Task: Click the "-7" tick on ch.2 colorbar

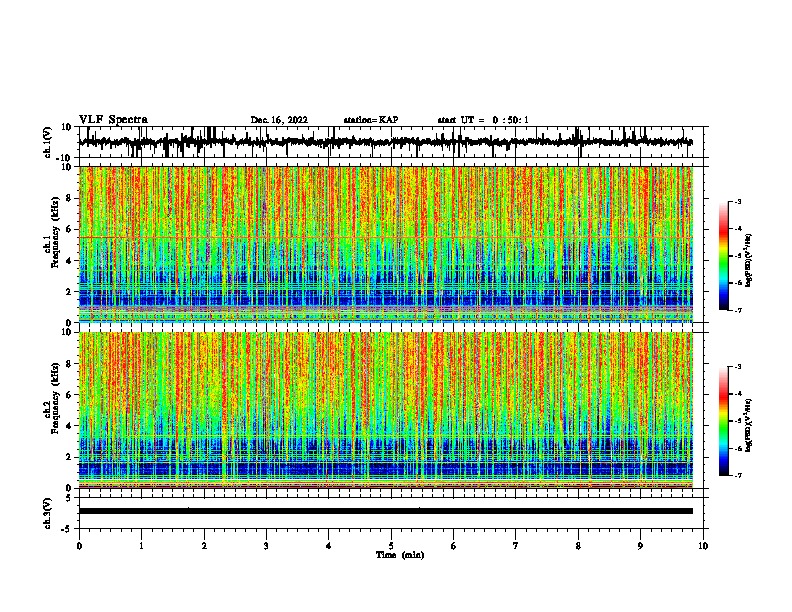Action: pos(737,475)
